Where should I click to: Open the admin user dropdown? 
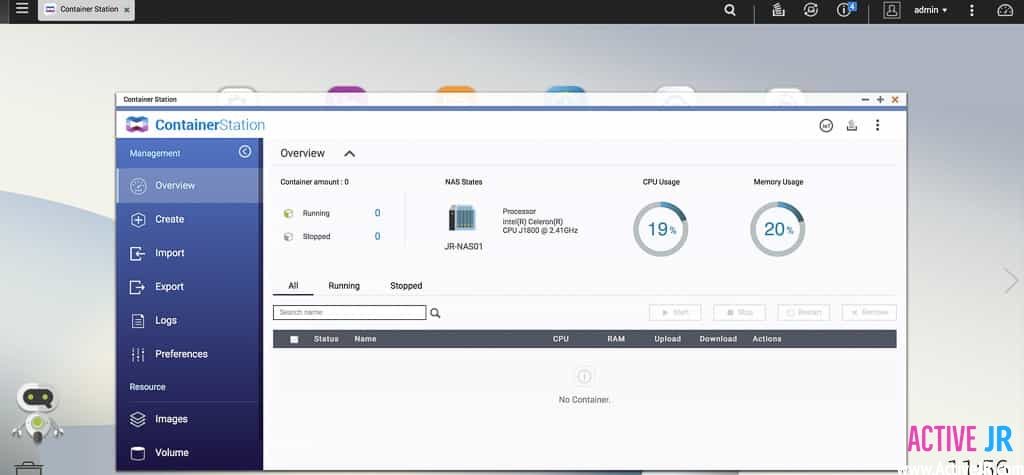[930, 10]
